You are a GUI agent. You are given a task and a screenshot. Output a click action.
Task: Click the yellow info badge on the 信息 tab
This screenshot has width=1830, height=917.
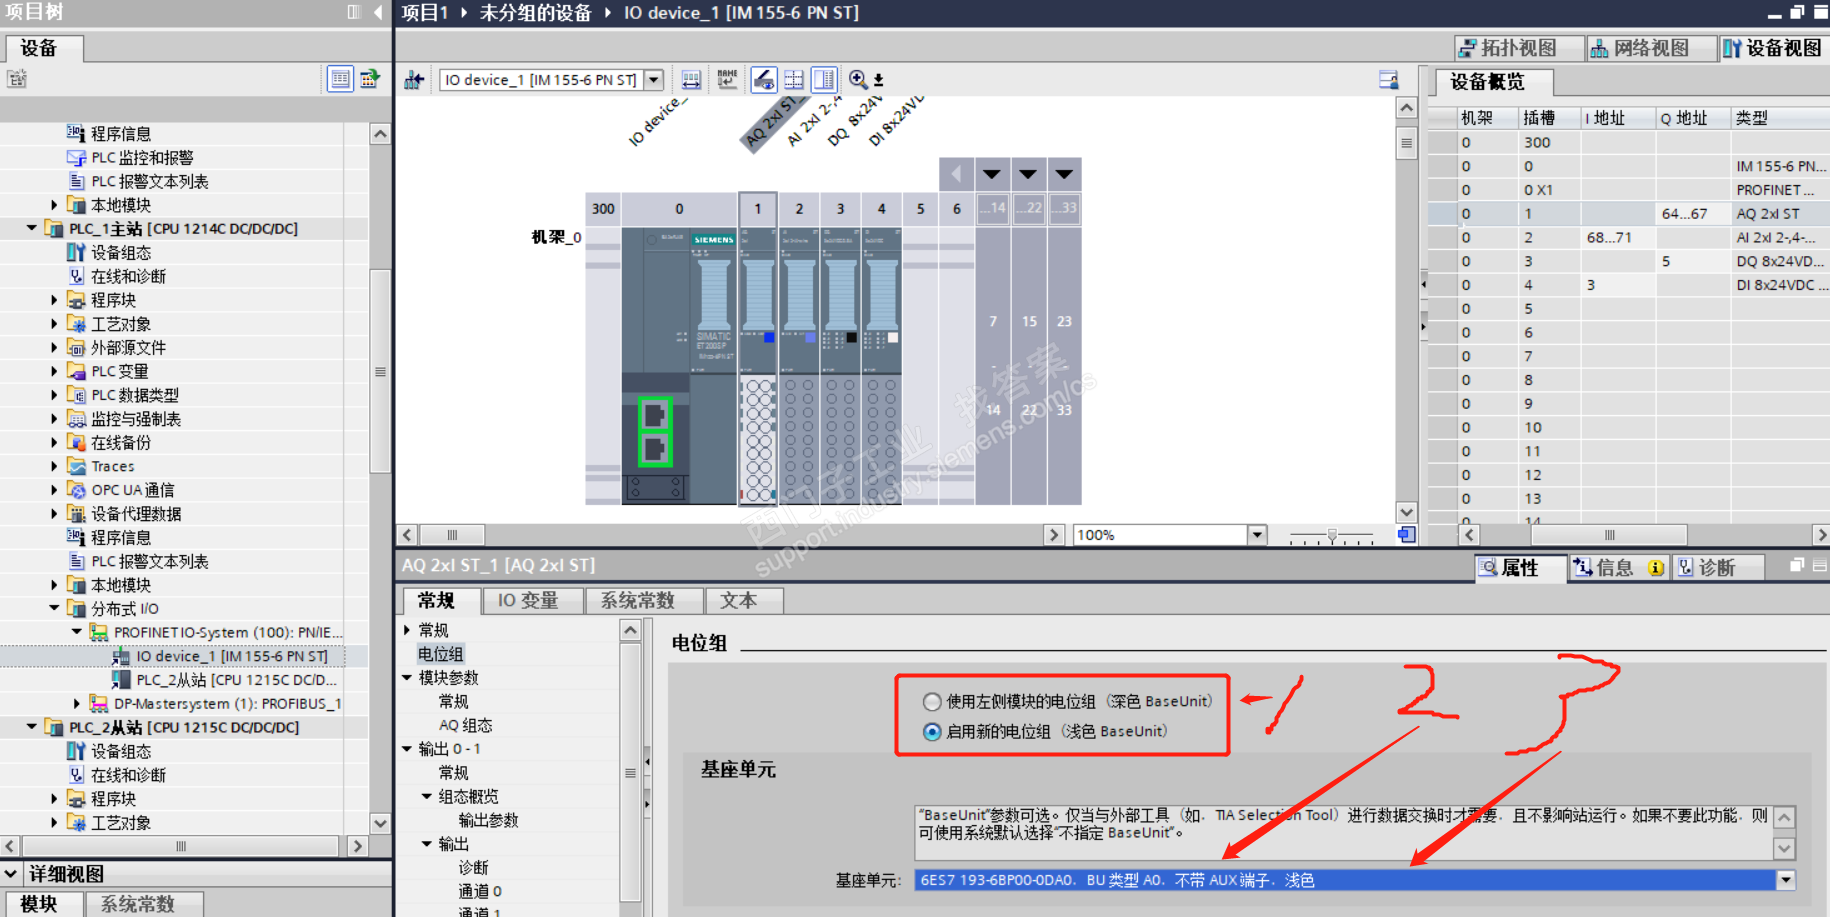pos(1656,568)
